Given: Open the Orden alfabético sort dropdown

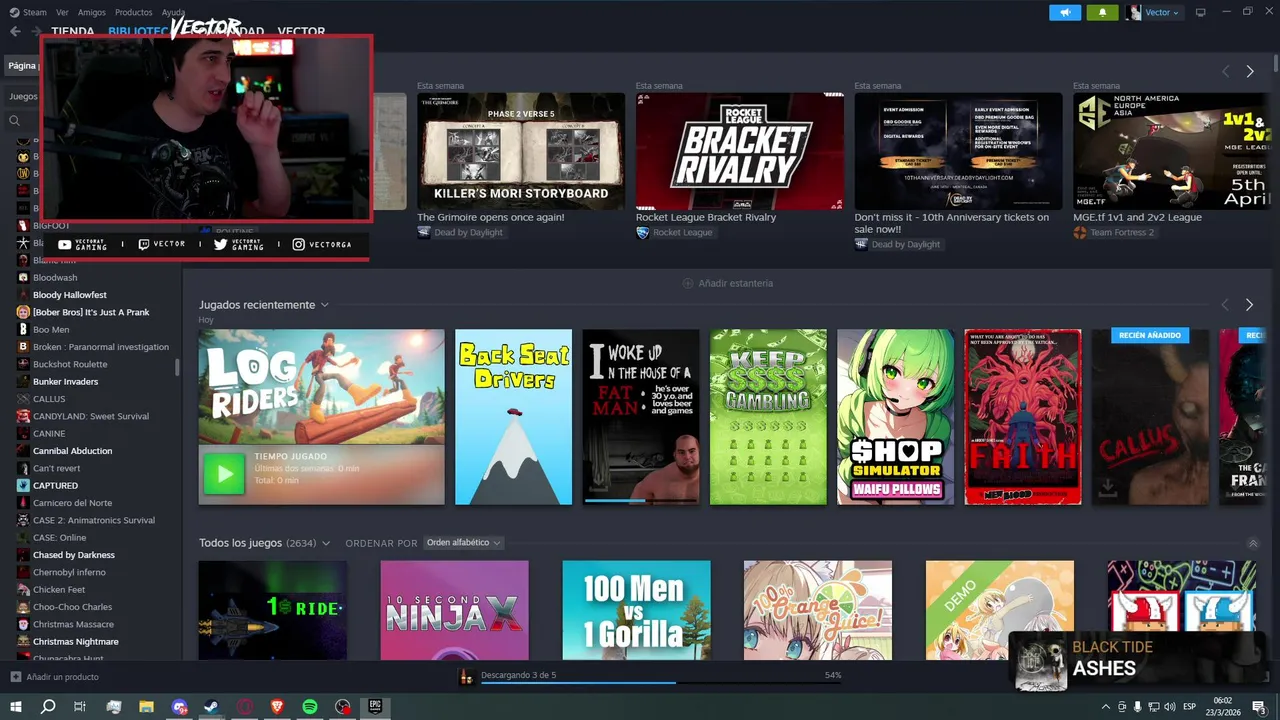Looking at the screenshot, I should [463, 543].
